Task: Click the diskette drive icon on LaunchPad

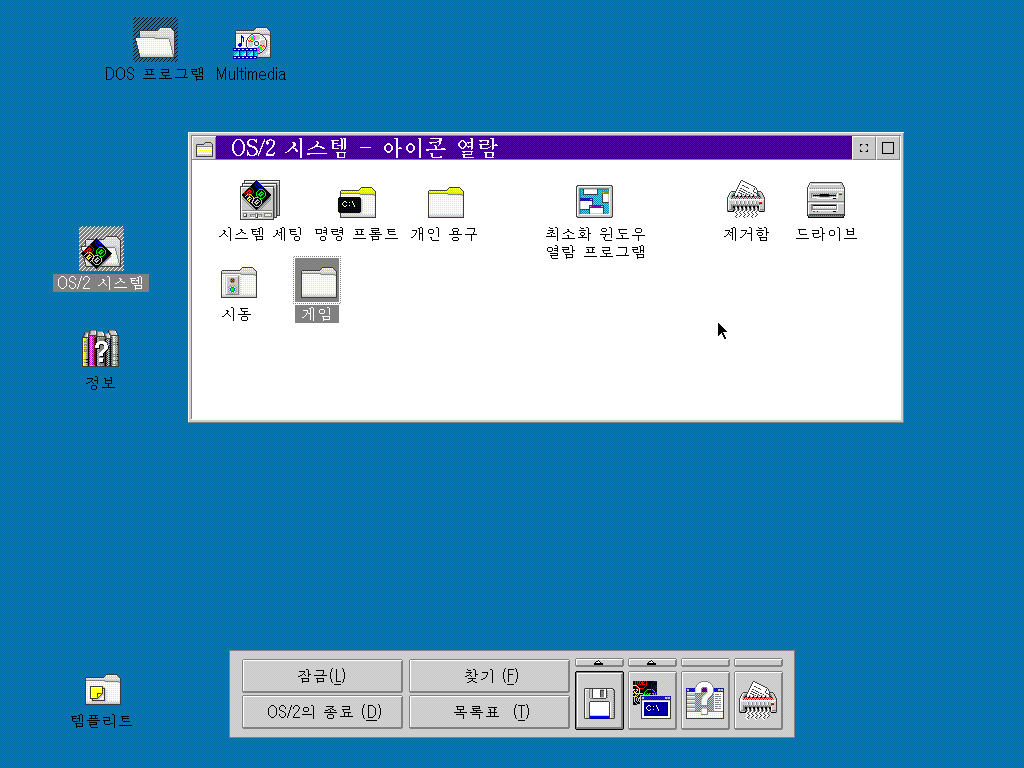Action: [x=599, y=700]
